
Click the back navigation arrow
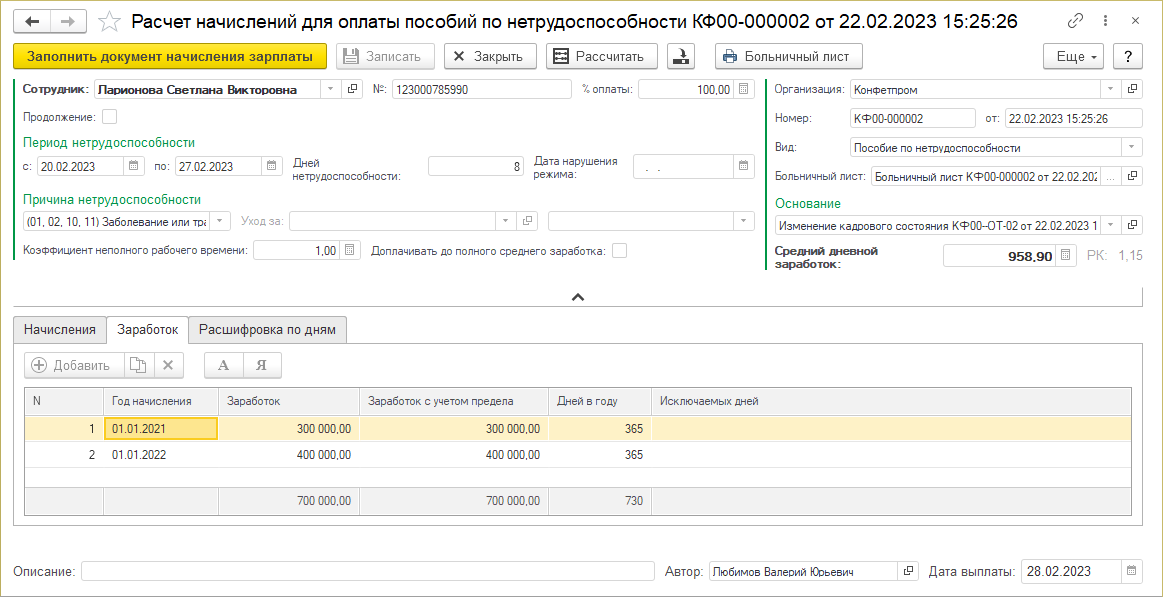pos(34,21)
